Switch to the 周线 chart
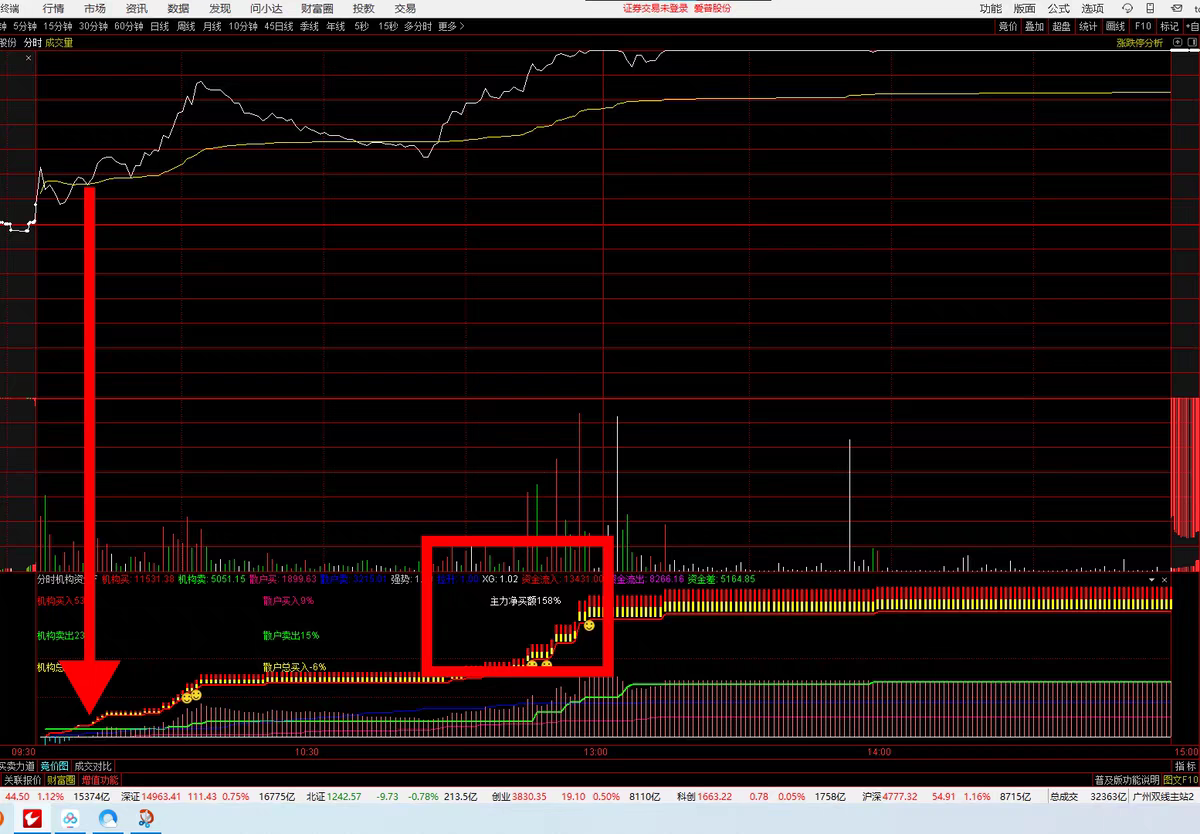This screenshot has width=1200, height=834. pyautogui.click(x=186, y=26)
